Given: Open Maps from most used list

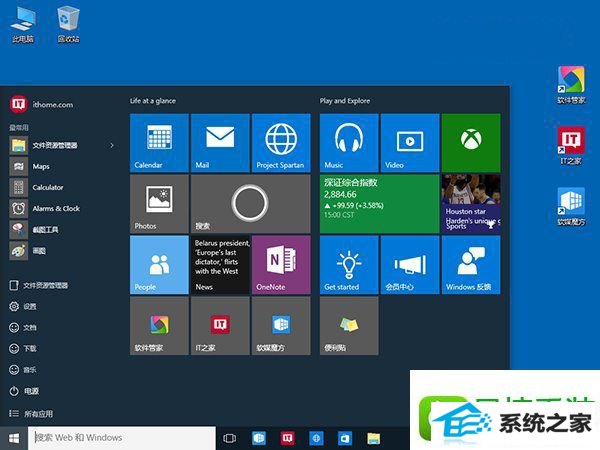Looking at the screenshot, I should point(61,166).
